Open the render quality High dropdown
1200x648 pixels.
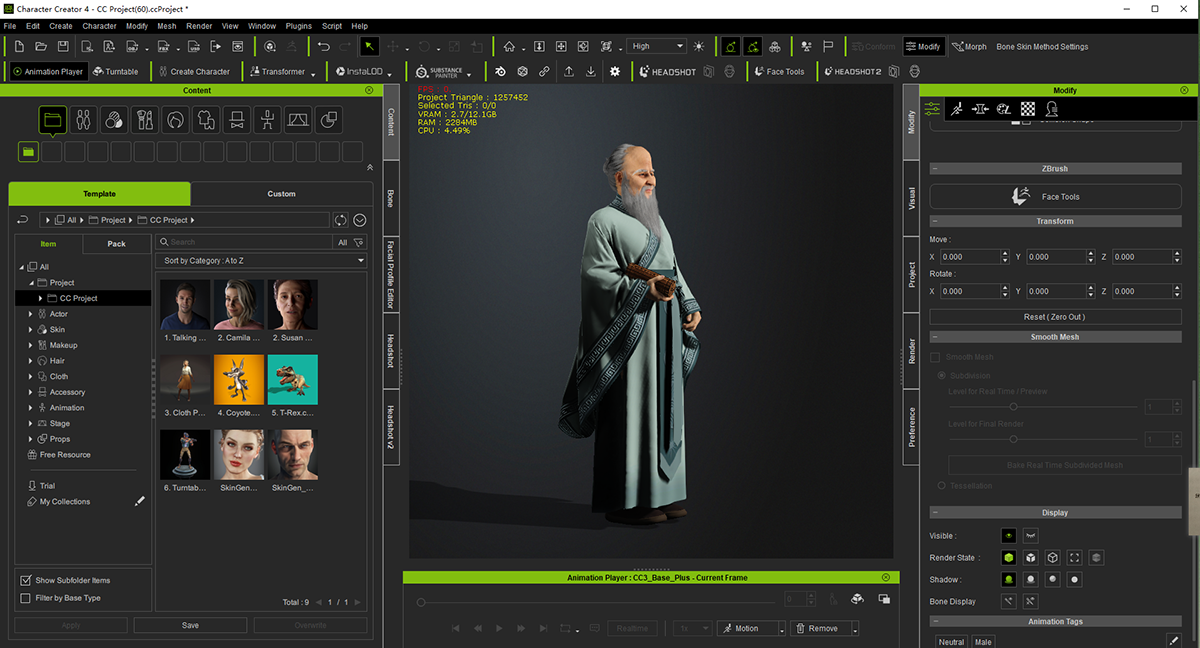(656, 46)
